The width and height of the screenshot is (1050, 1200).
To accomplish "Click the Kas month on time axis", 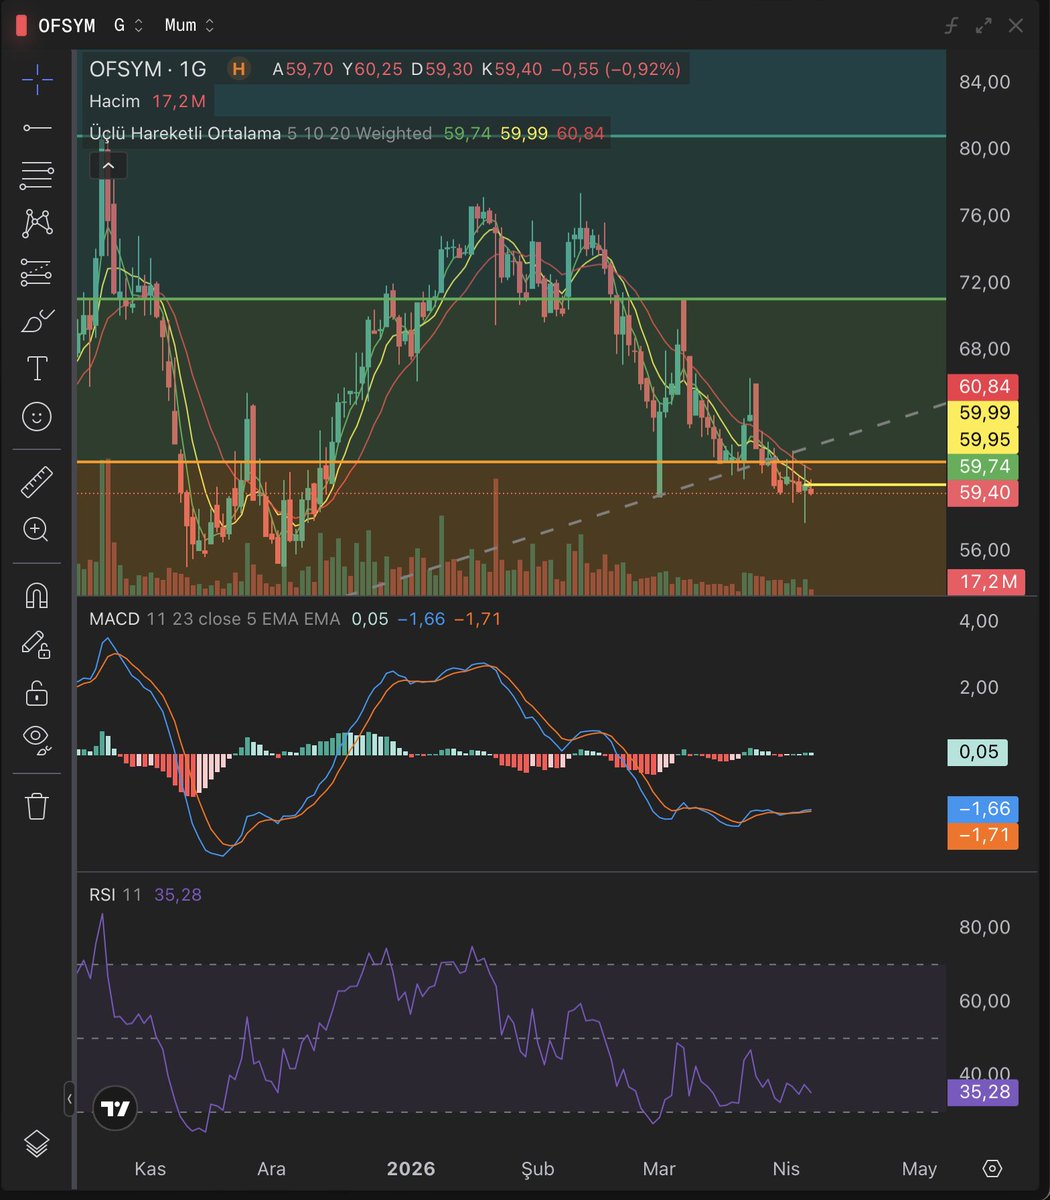I will (x=150, y=1168).
